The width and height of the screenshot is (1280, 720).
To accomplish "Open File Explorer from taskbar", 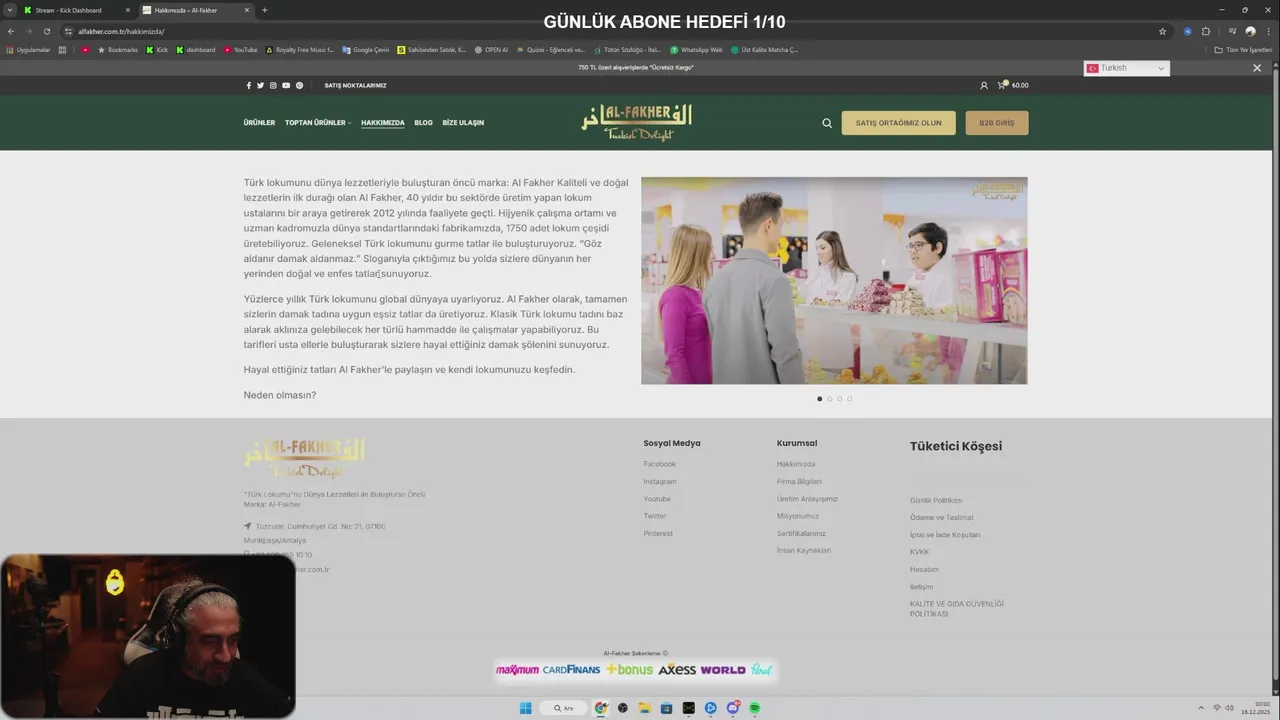I will coord(645,708).
